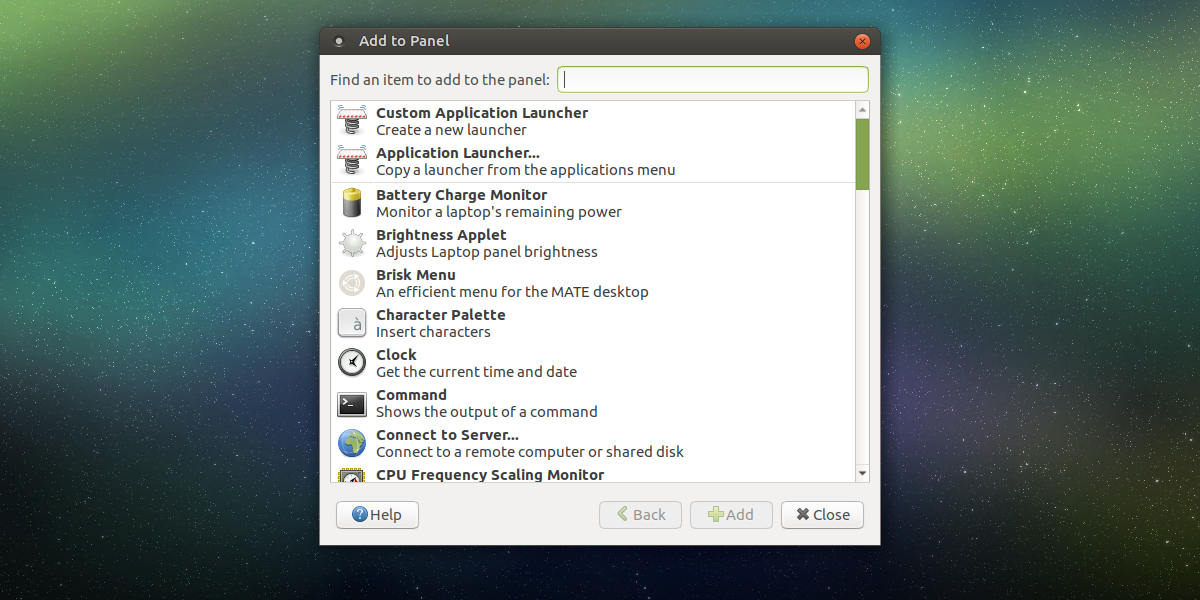Viewport: 1200px width, 600px height.
Task: Click the Brightness Applet sun icon
Action: coord(352,243)
